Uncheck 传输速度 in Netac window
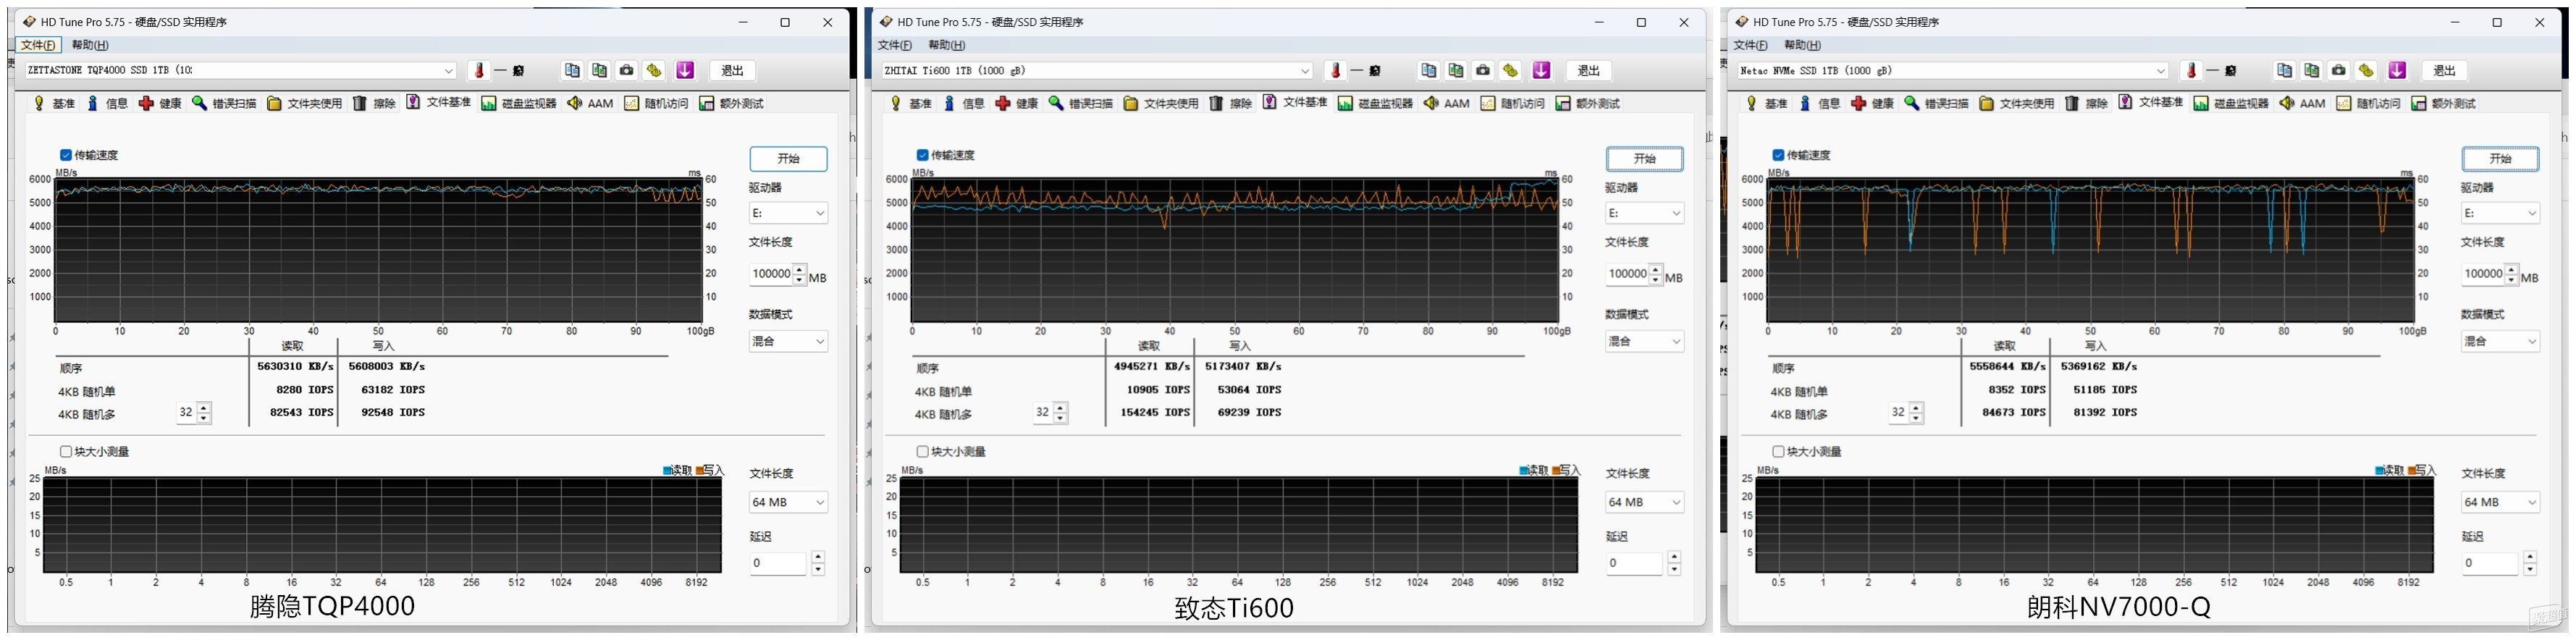 [x=1778, y=155]
